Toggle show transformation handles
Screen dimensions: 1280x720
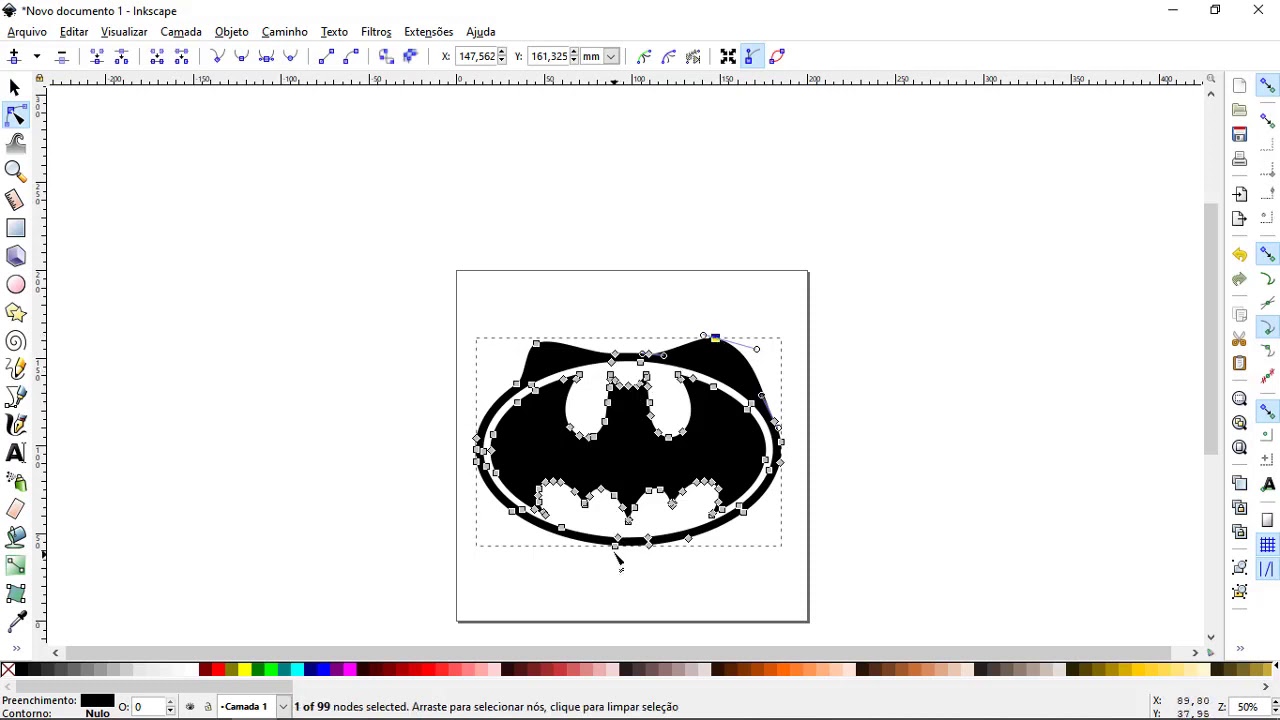pyautogui.click(x=728, y=56)
